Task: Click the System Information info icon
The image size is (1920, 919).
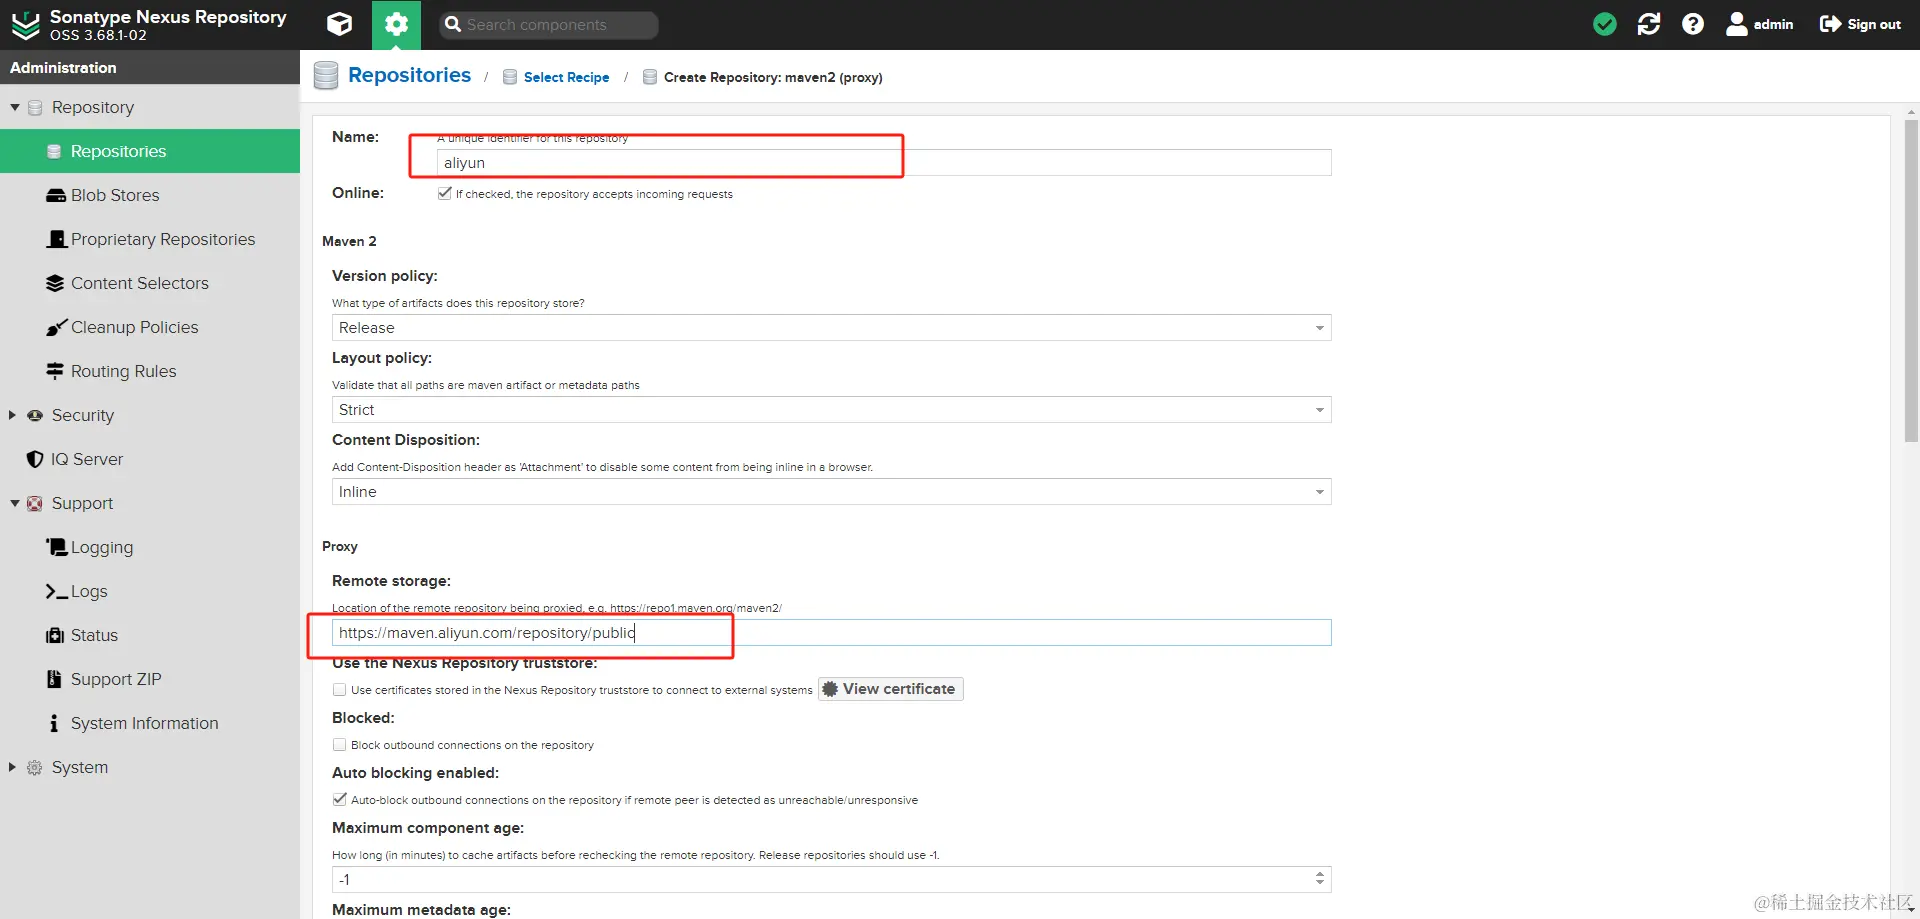Action: pyautogui.click(x=54, y=723)
